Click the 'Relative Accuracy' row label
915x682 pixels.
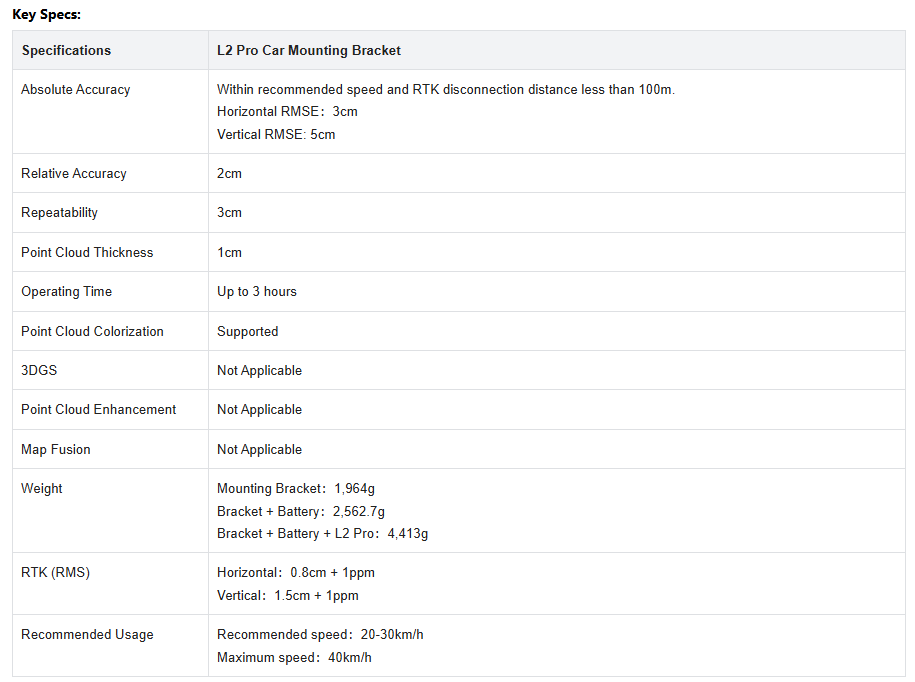pos(74,174)
